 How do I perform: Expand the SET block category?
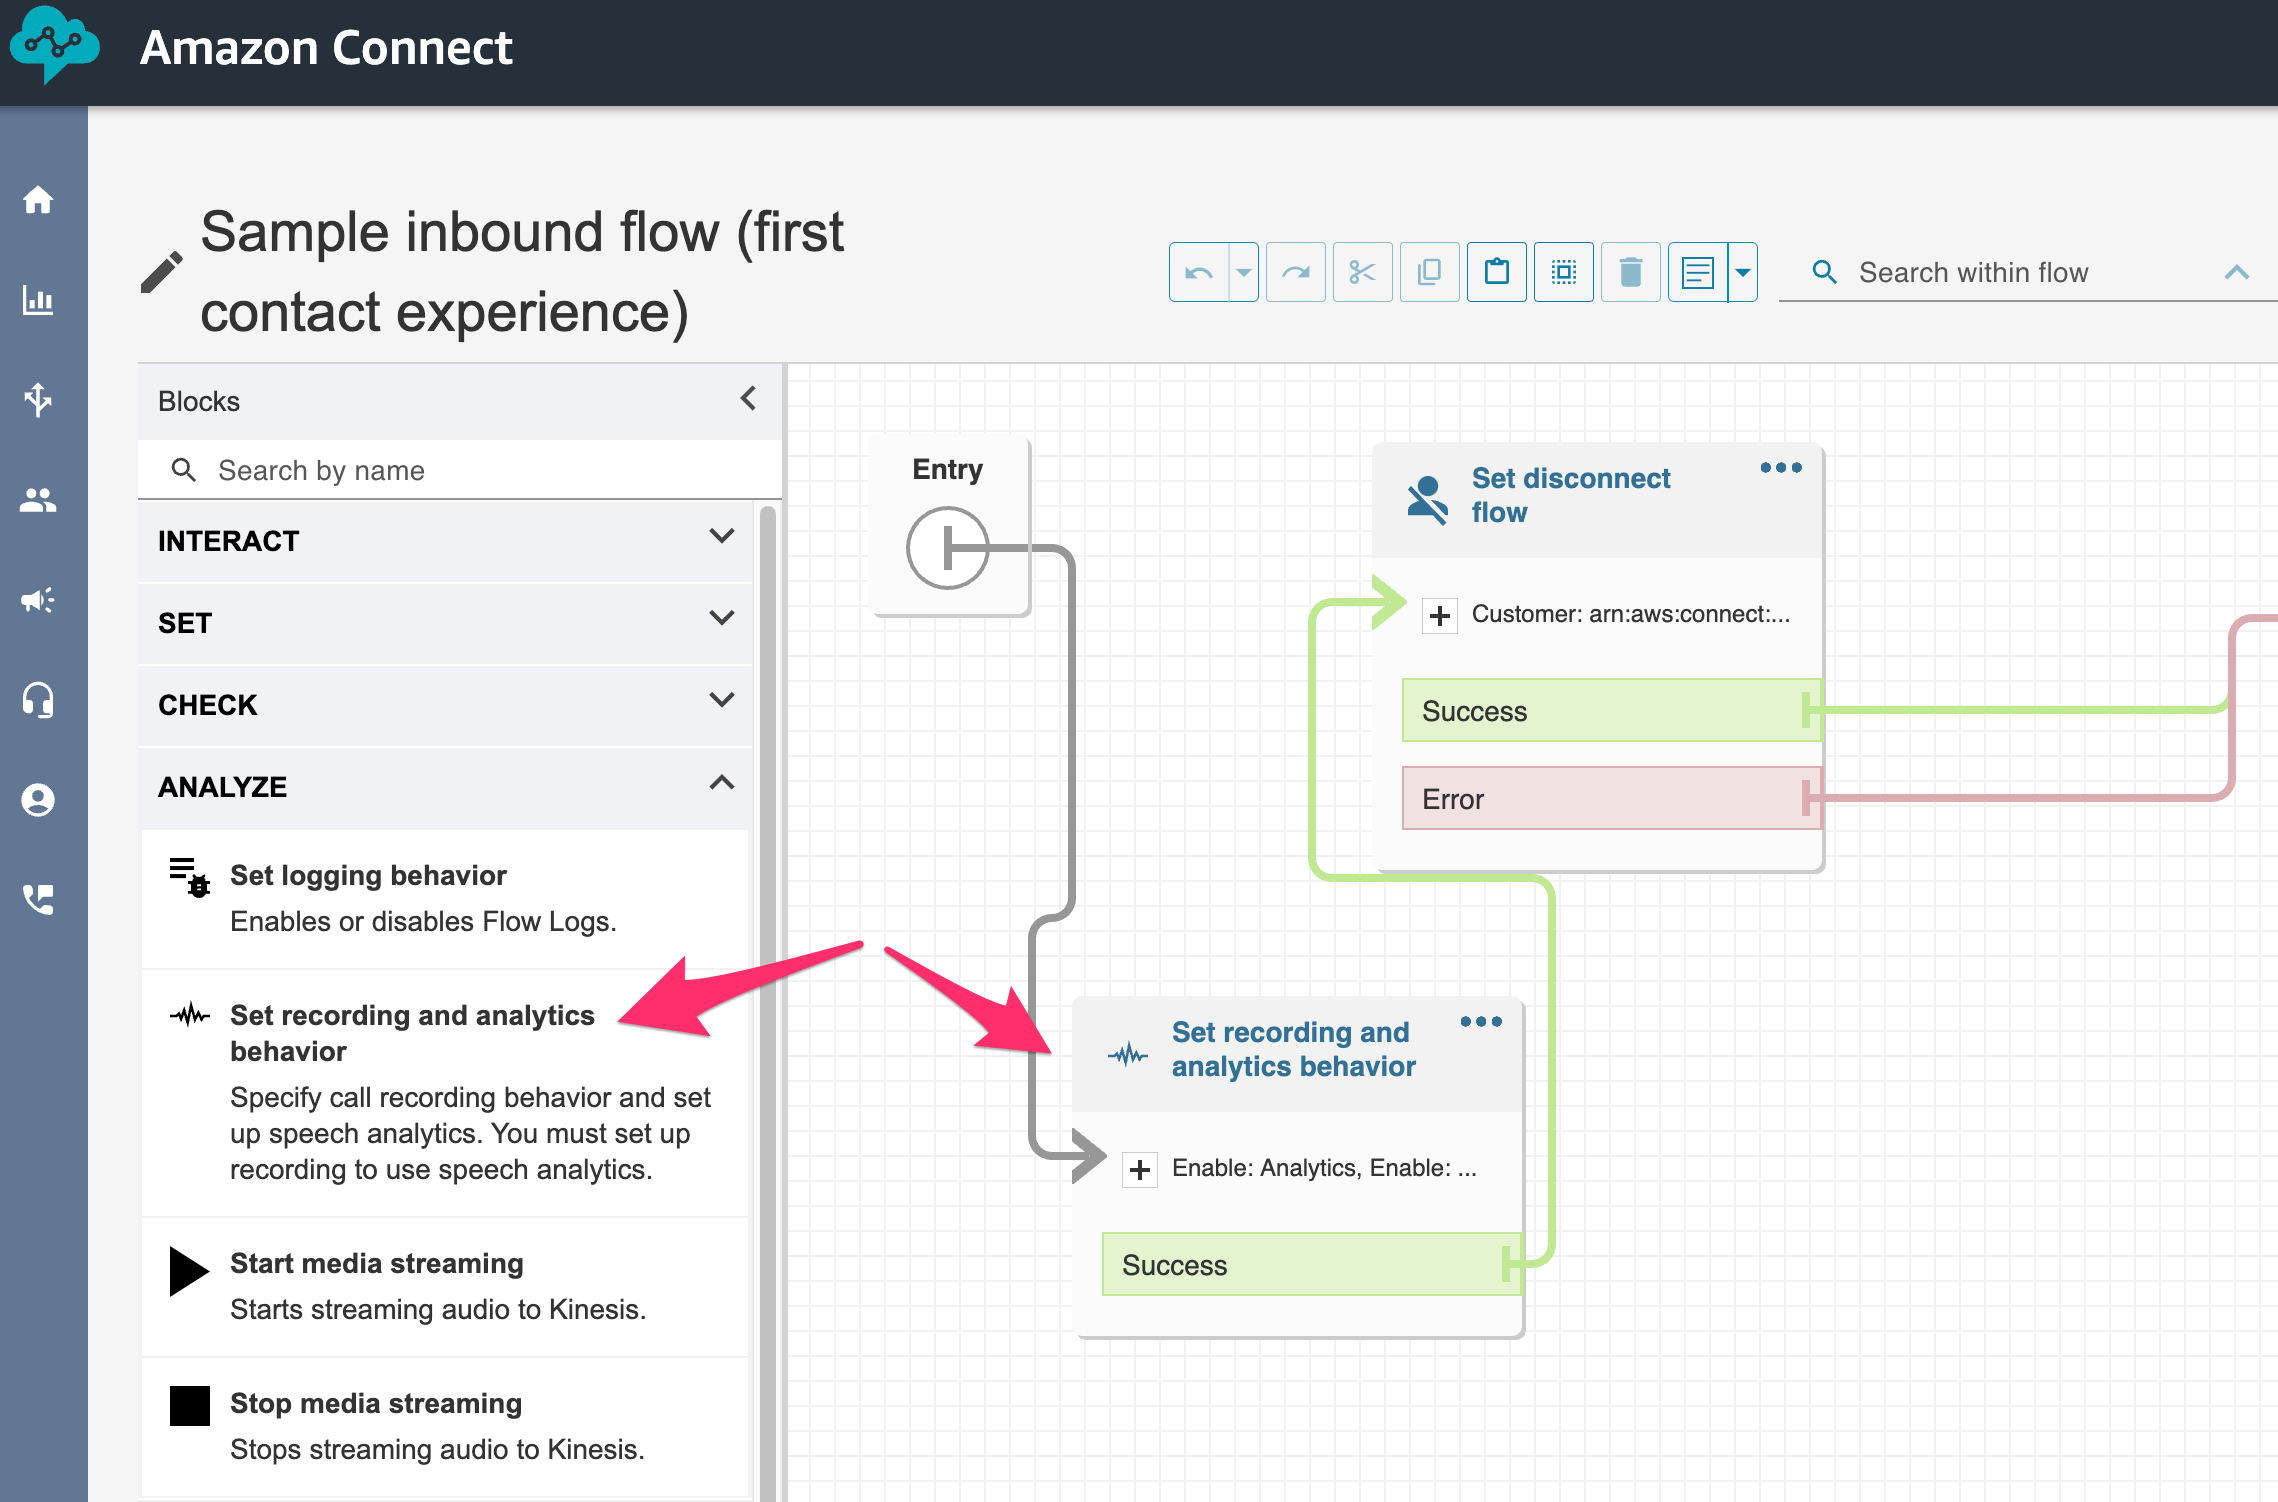point(446,623)
